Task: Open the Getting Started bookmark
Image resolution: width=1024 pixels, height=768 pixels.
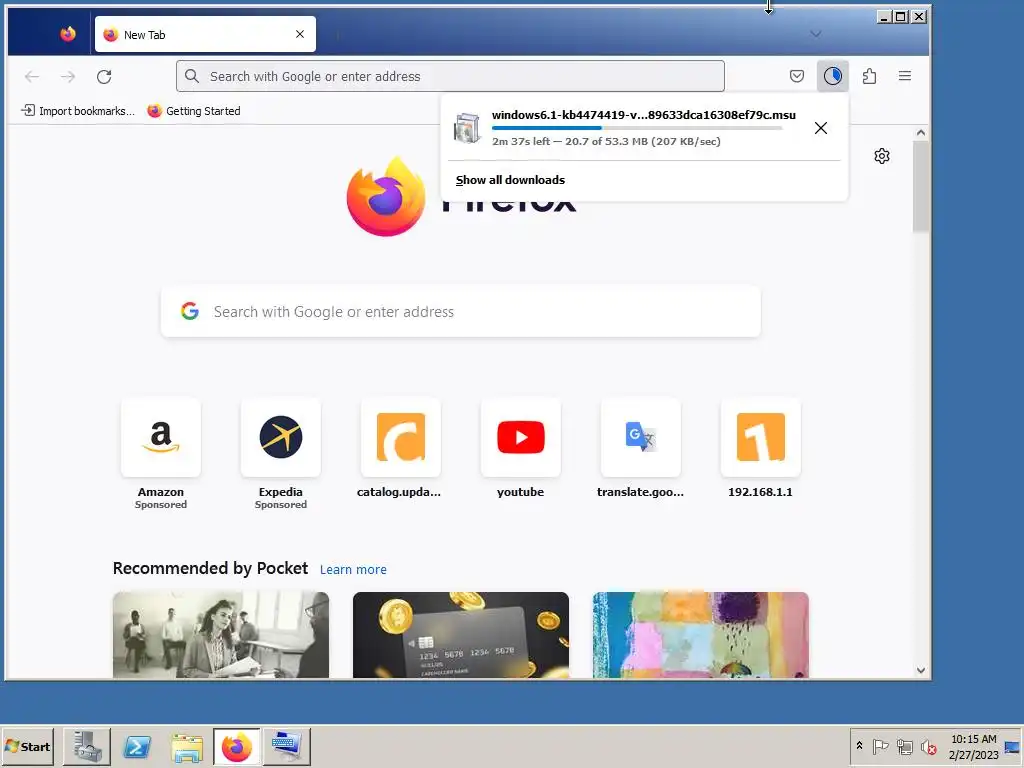Action: click(x=194, y=111)
